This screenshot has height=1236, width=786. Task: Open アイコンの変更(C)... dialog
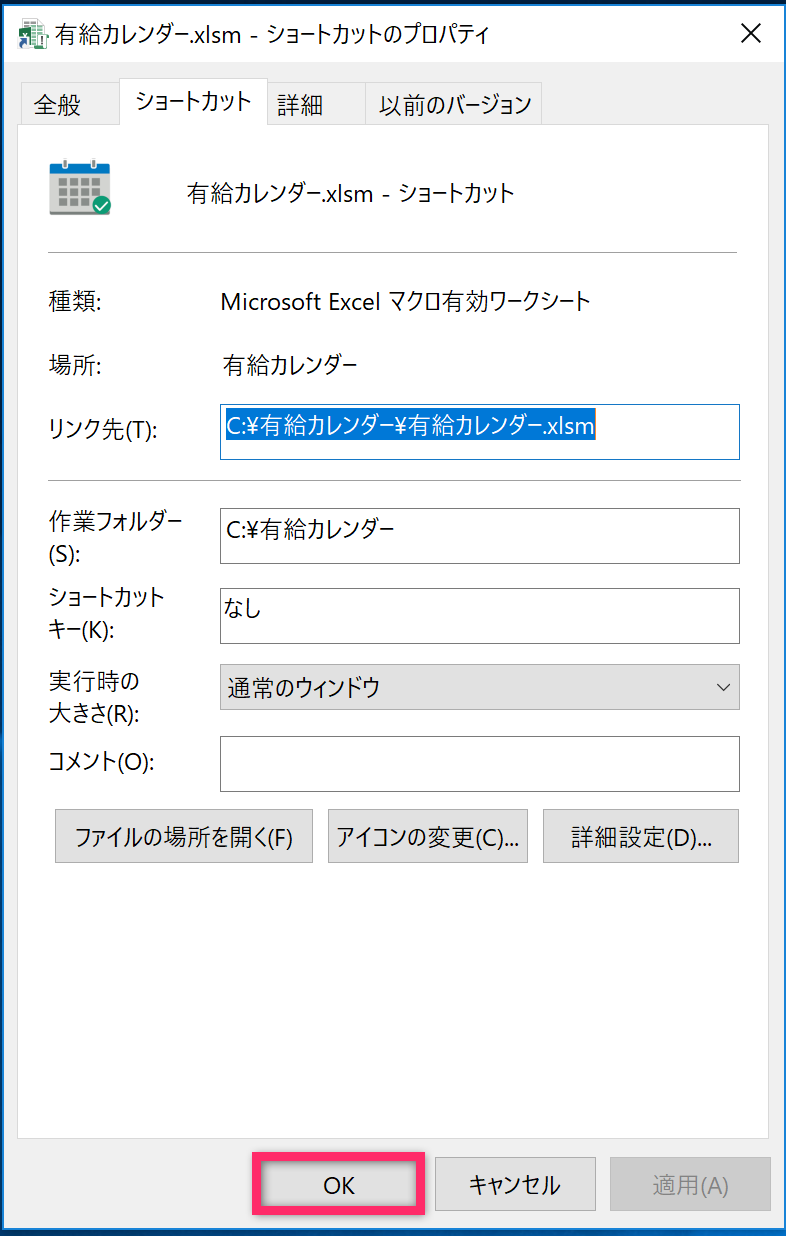point(427,836)
